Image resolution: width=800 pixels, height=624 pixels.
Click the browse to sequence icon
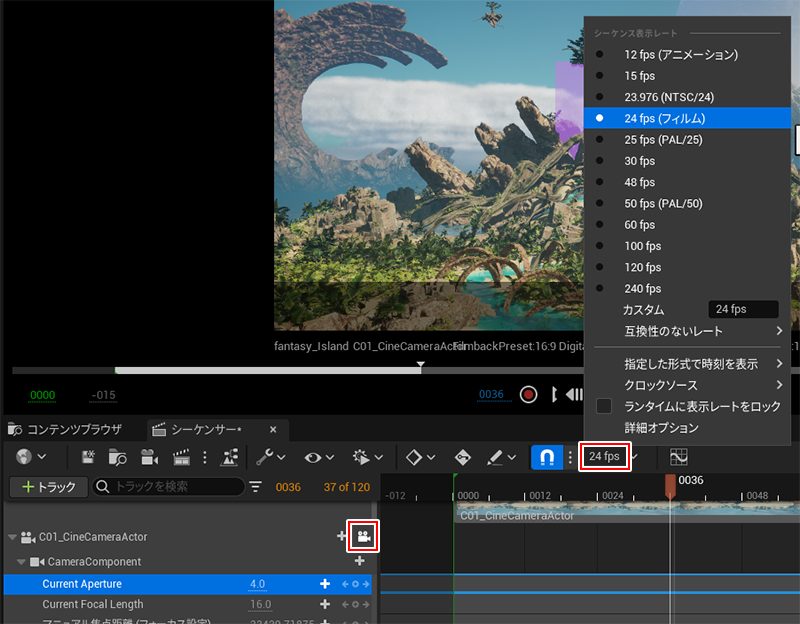pos(118,457)
